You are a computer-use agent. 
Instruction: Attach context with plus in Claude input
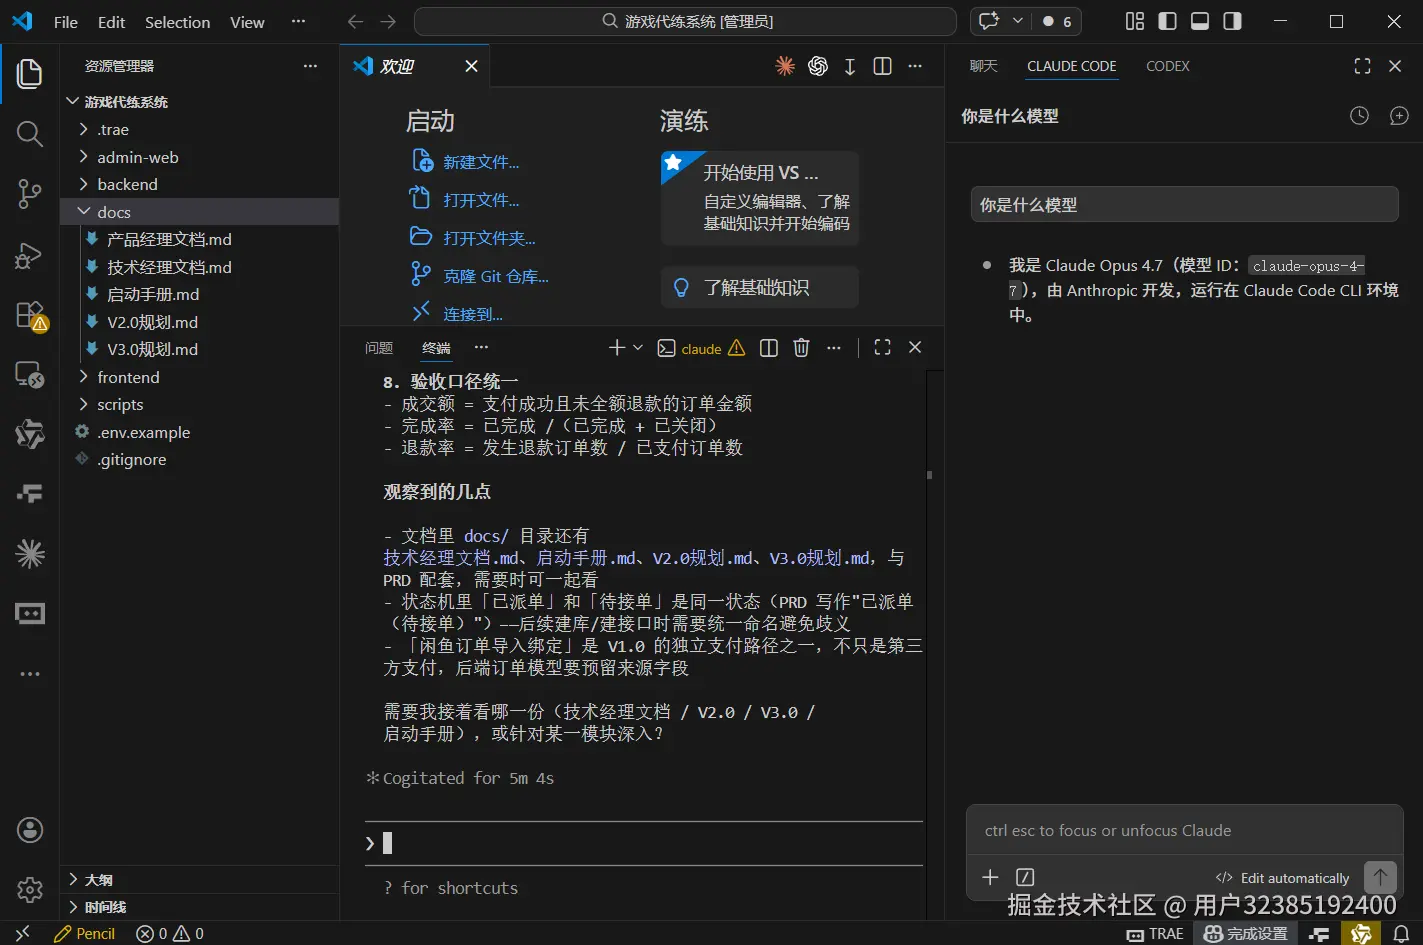[990, 877]
